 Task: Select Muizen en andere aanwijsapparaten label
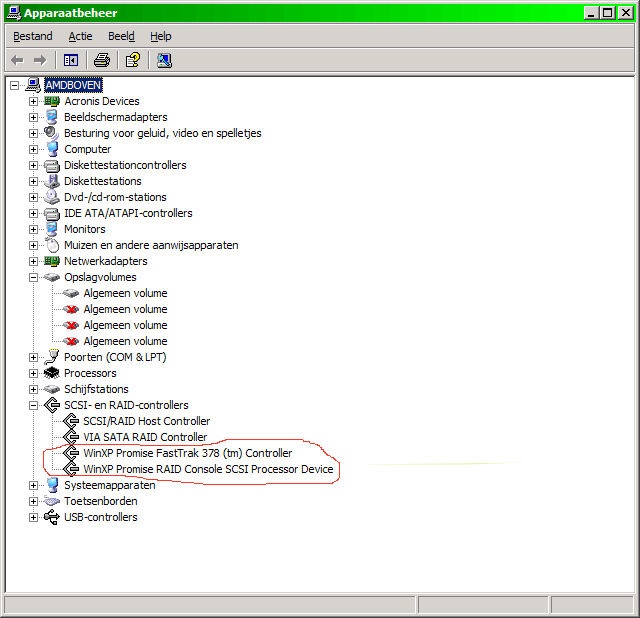(151, 245)
